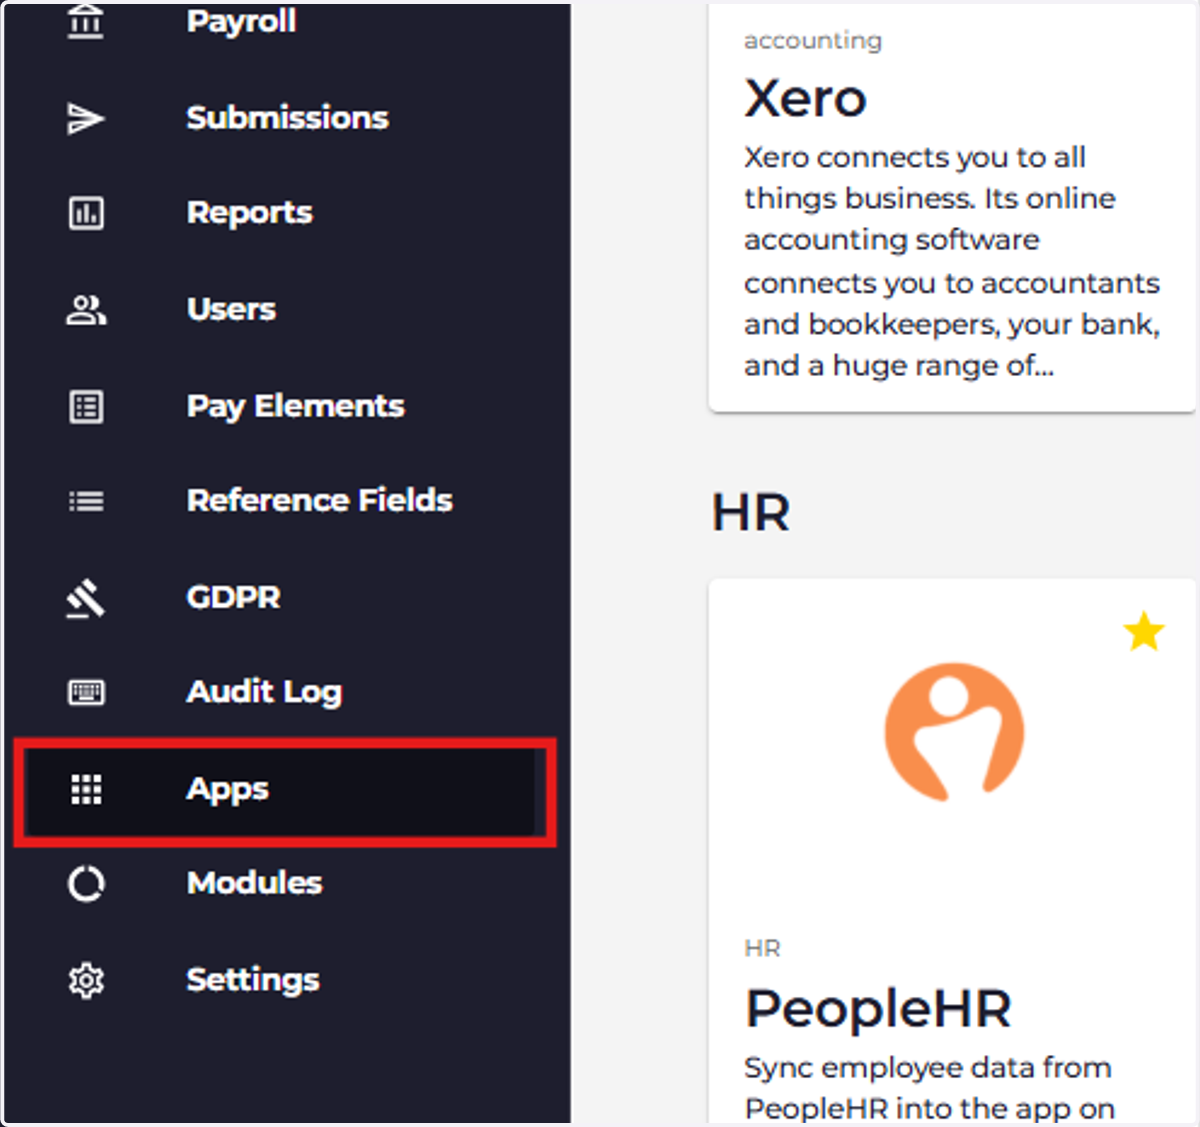Open the PeopleHR app card title
This screenshot has width=1200, height=1127.
tap(878, 1008)
